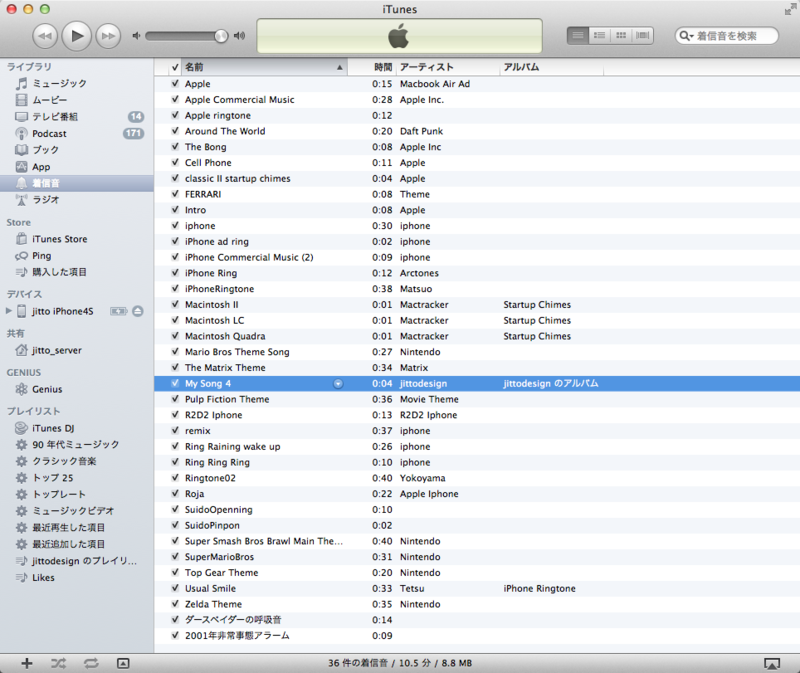Enter full screen mode via arrows icon
The height and width of the screenshot is (673, 800).
(790, 9)
